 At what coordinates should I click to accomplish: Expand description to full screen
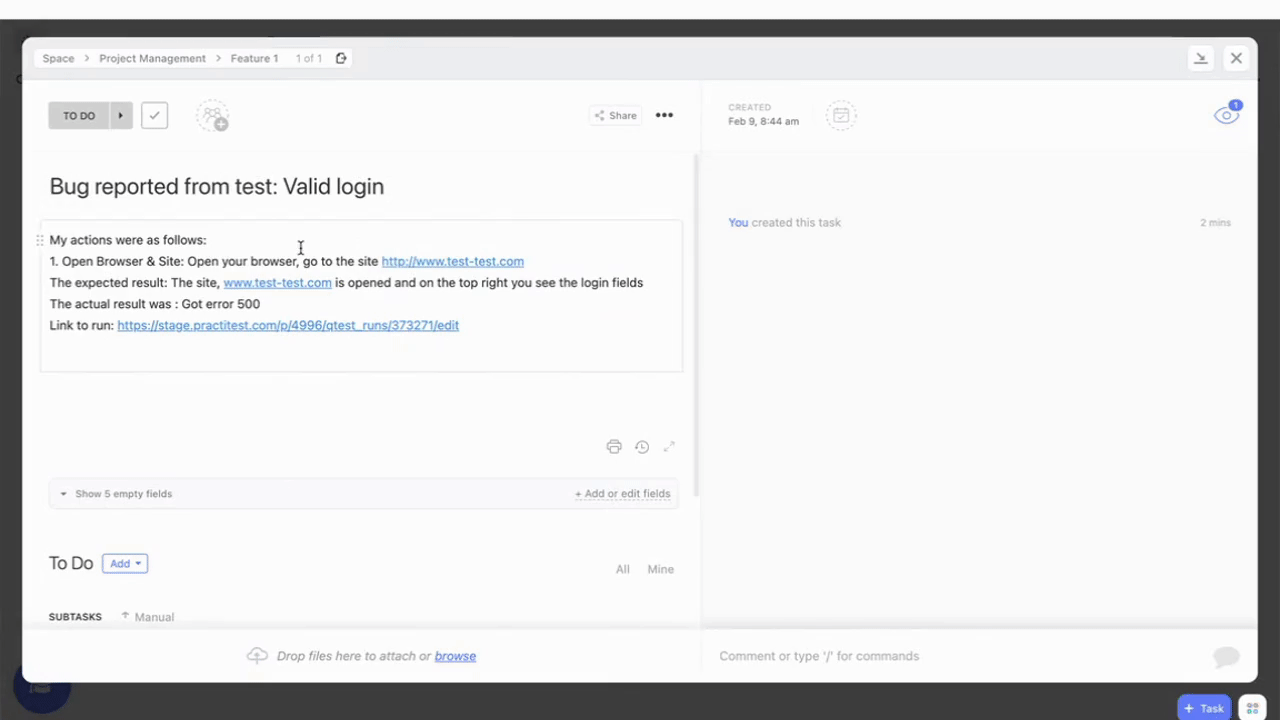669,447
